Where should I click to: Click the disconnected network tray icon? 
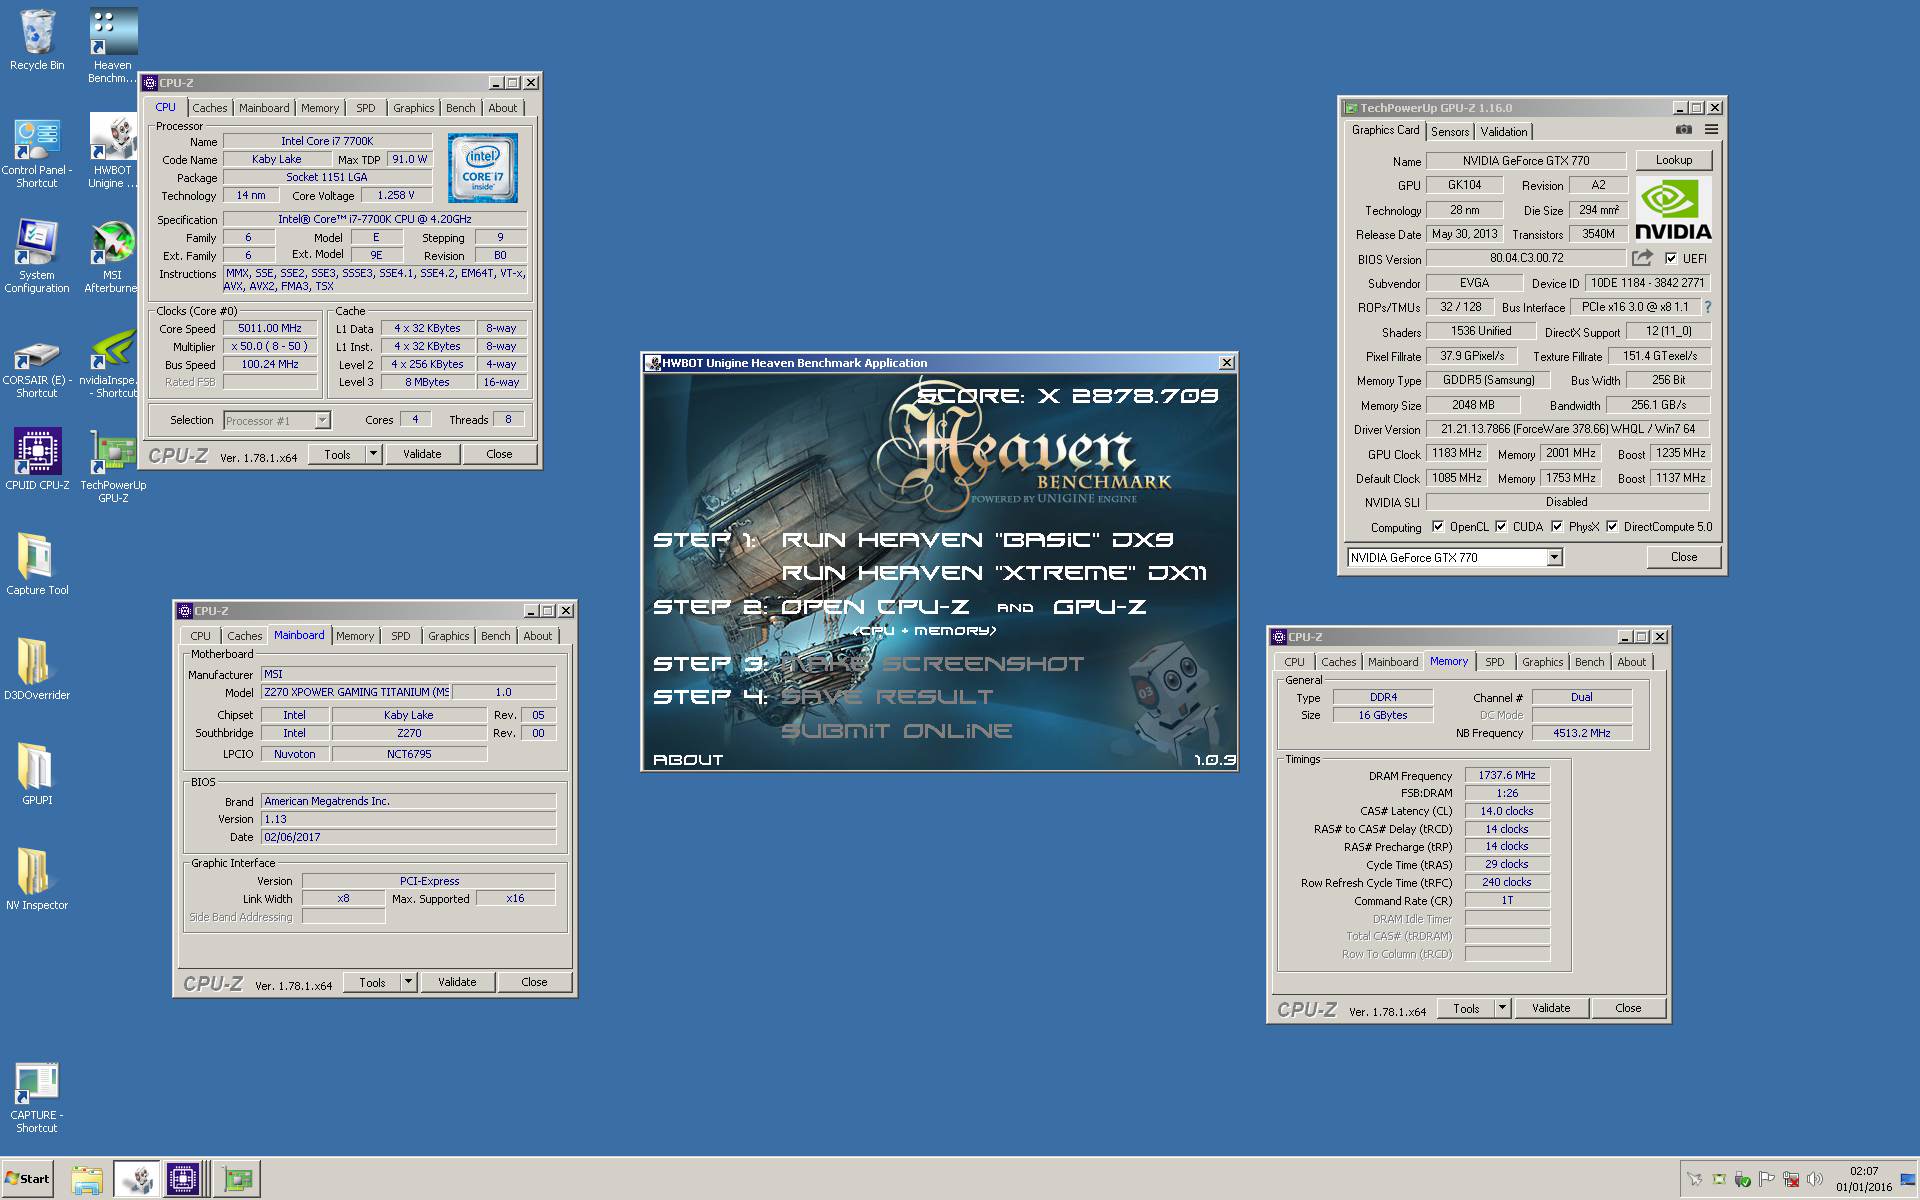[x=1791, y=1179]
